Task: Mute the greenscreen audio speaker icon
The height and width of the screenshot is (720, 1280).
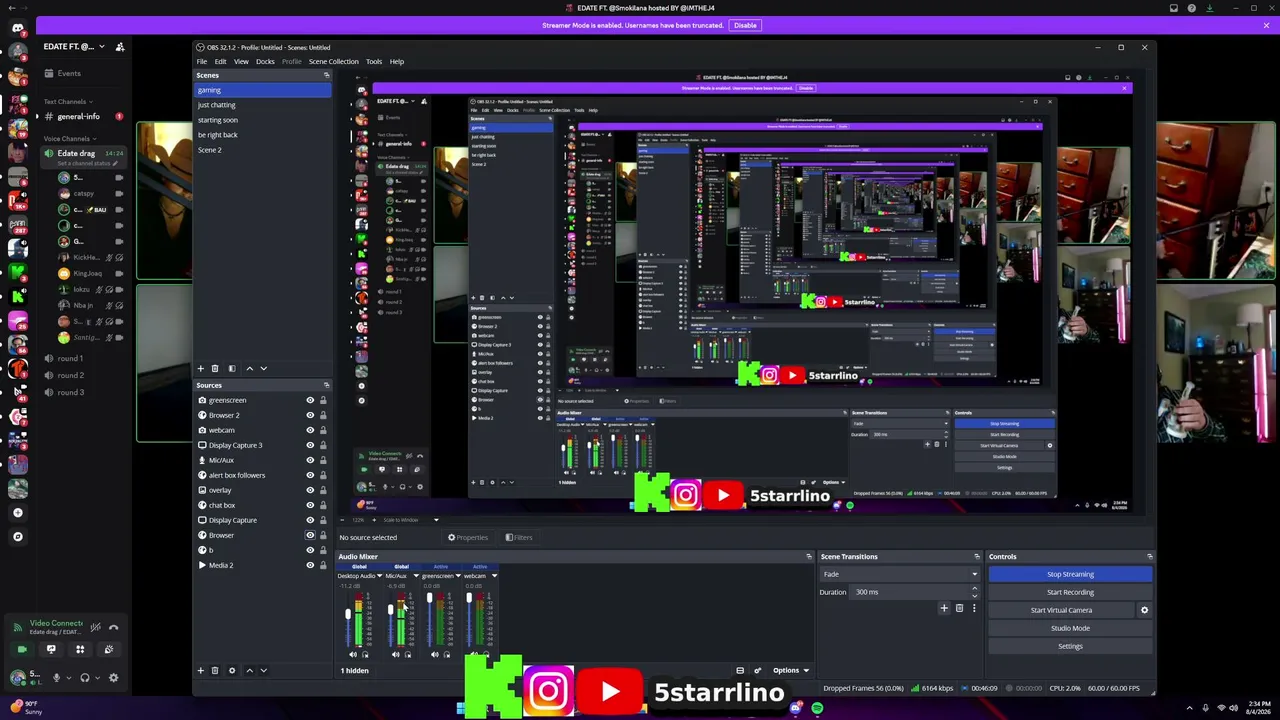Action: [434, 655]
